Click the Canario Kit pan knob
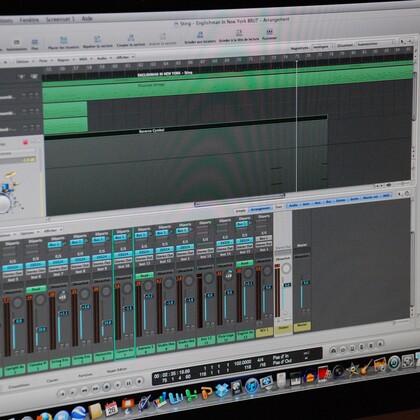The width and height of the screenshot is (420, 420). [127, 288]
